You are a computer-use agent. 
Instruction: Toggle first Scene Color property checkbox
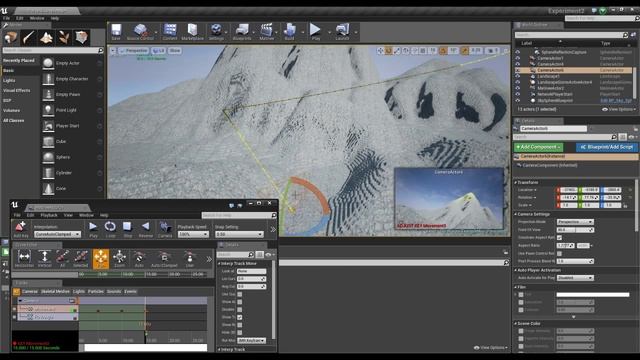click(521, 331)
